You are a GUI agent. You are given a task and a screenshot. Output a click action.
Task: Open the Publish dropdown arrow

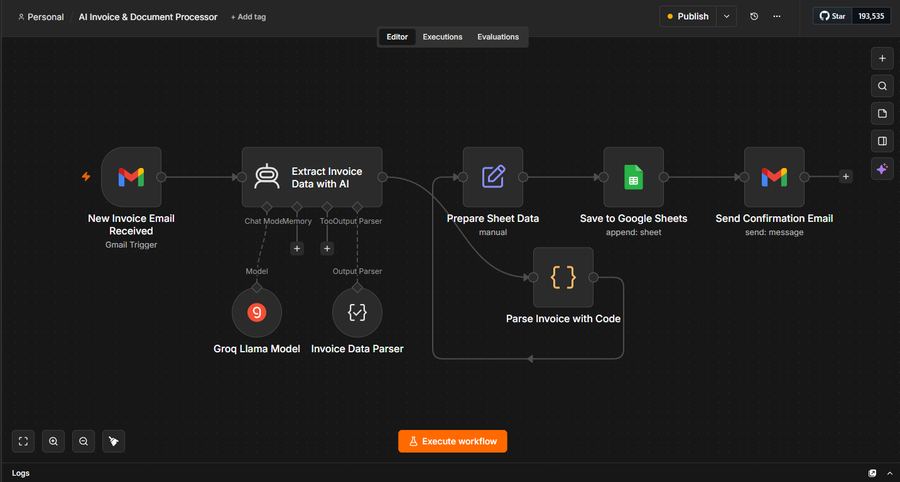coord(727,17)
